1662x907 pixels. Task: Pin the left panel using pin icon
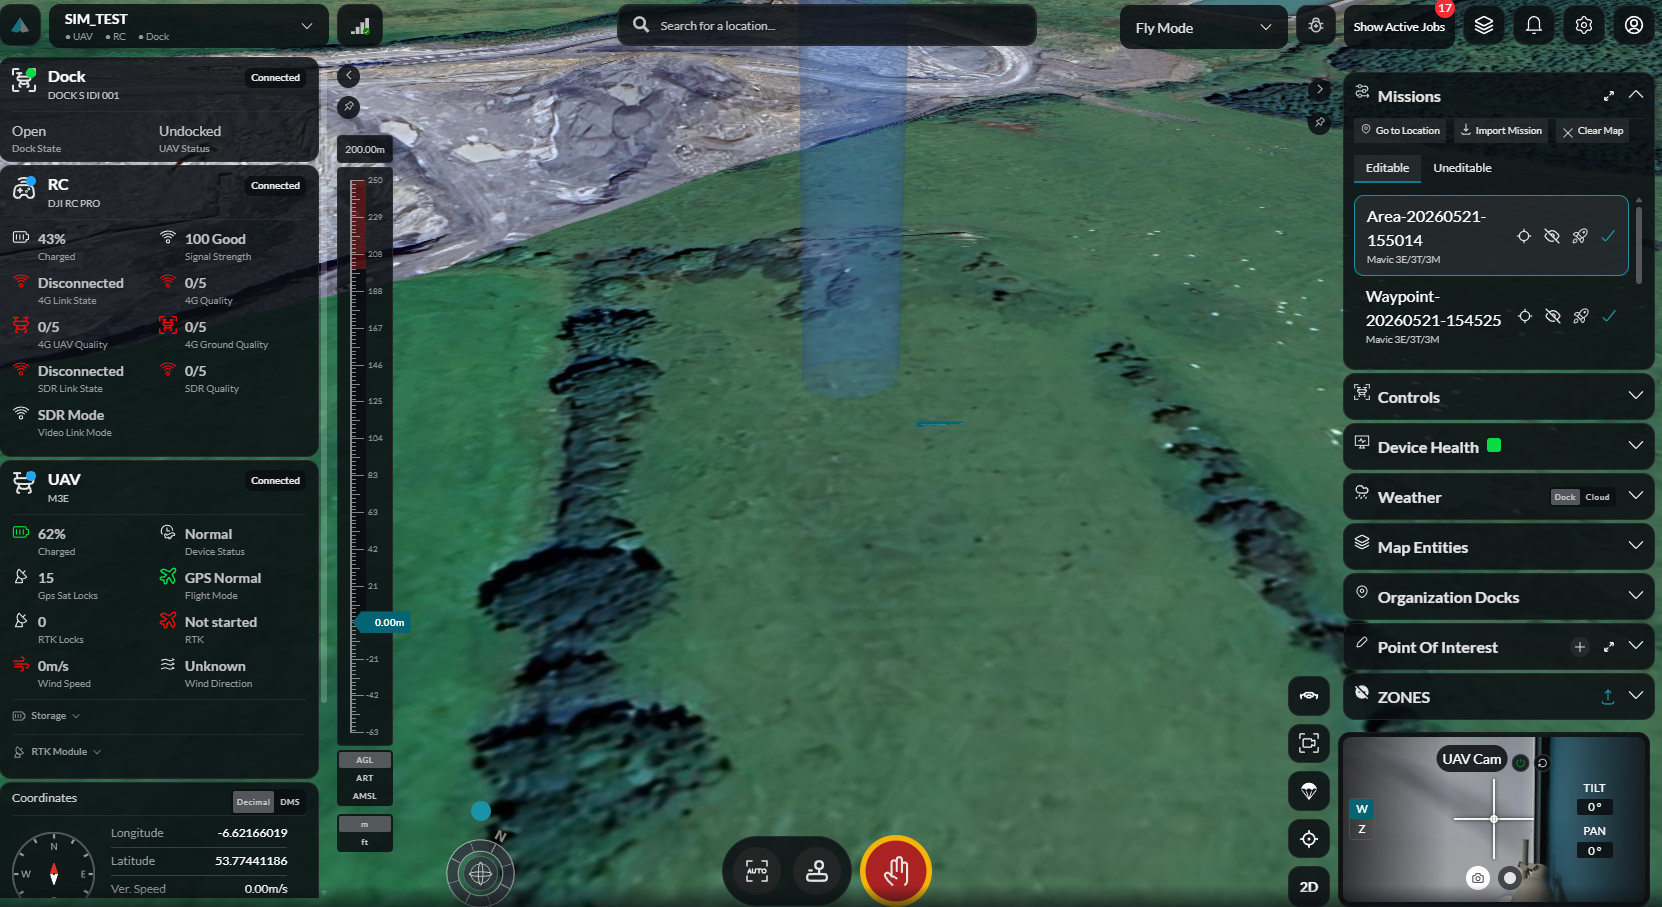click(348, 106)
